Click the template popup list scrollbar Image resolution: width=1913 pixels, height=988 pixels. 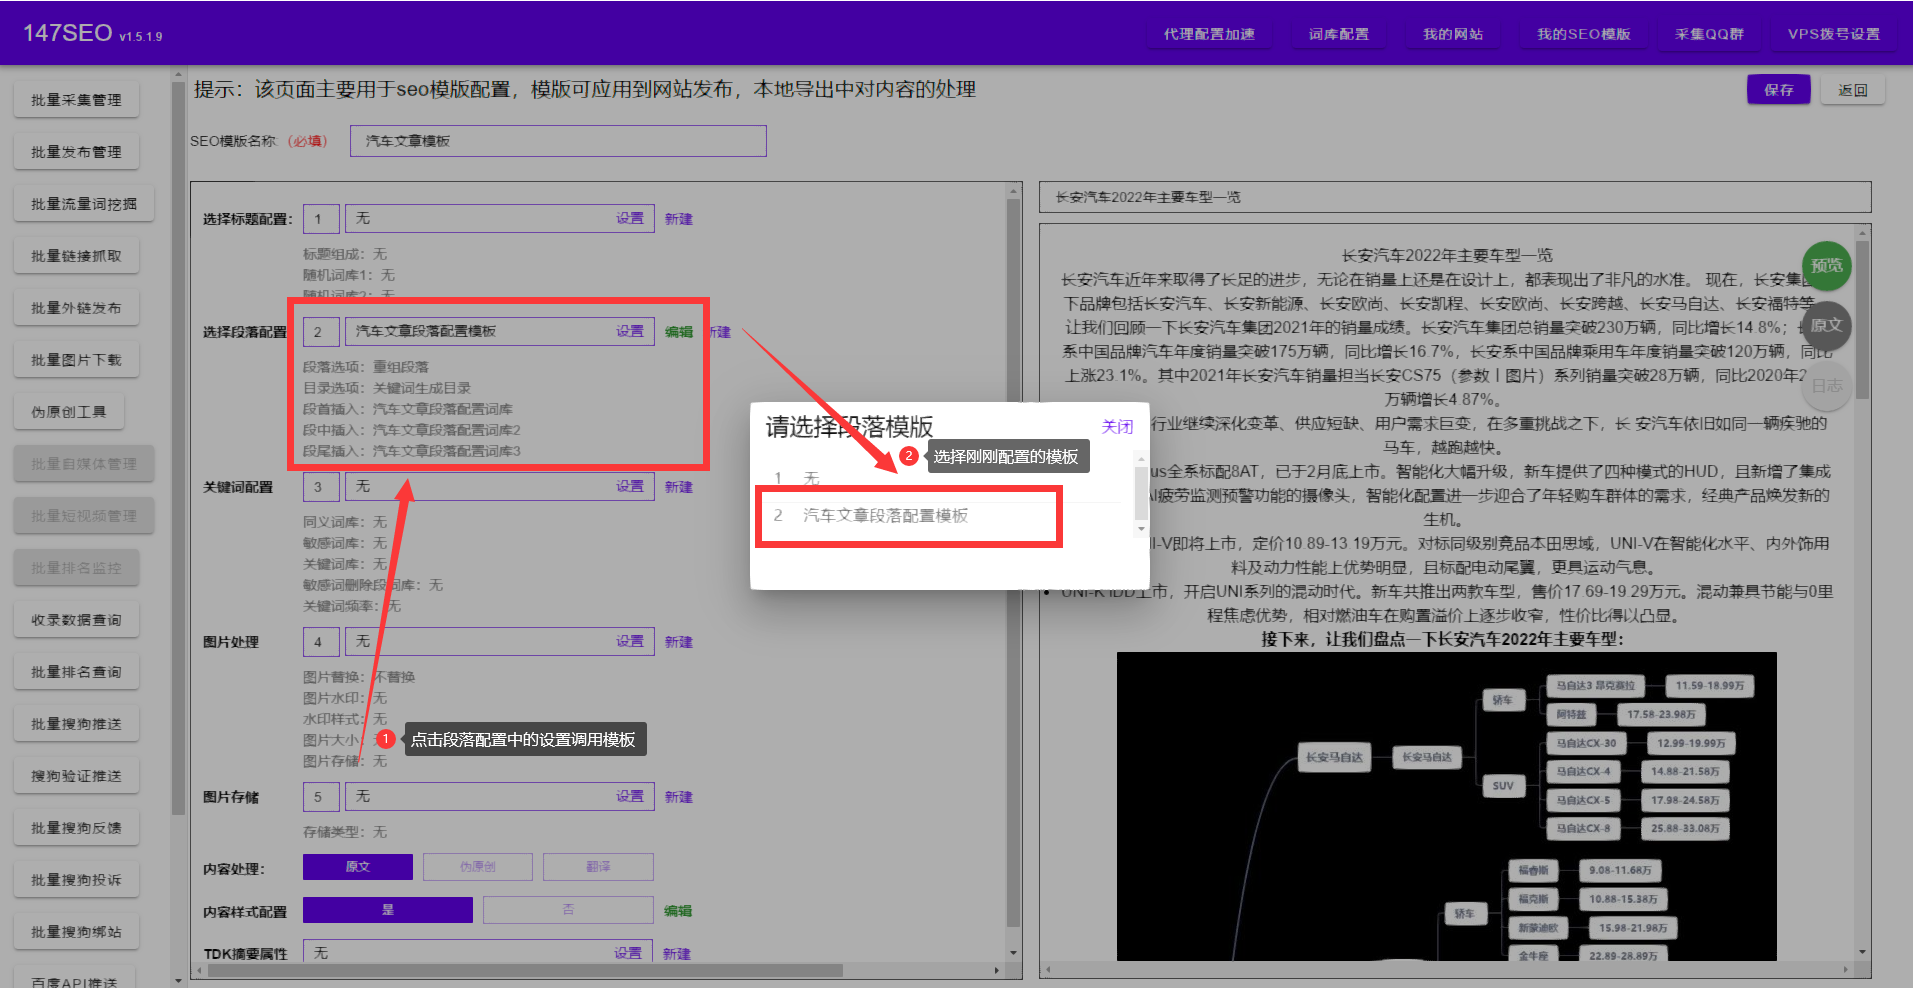(x=1141, y=493)
